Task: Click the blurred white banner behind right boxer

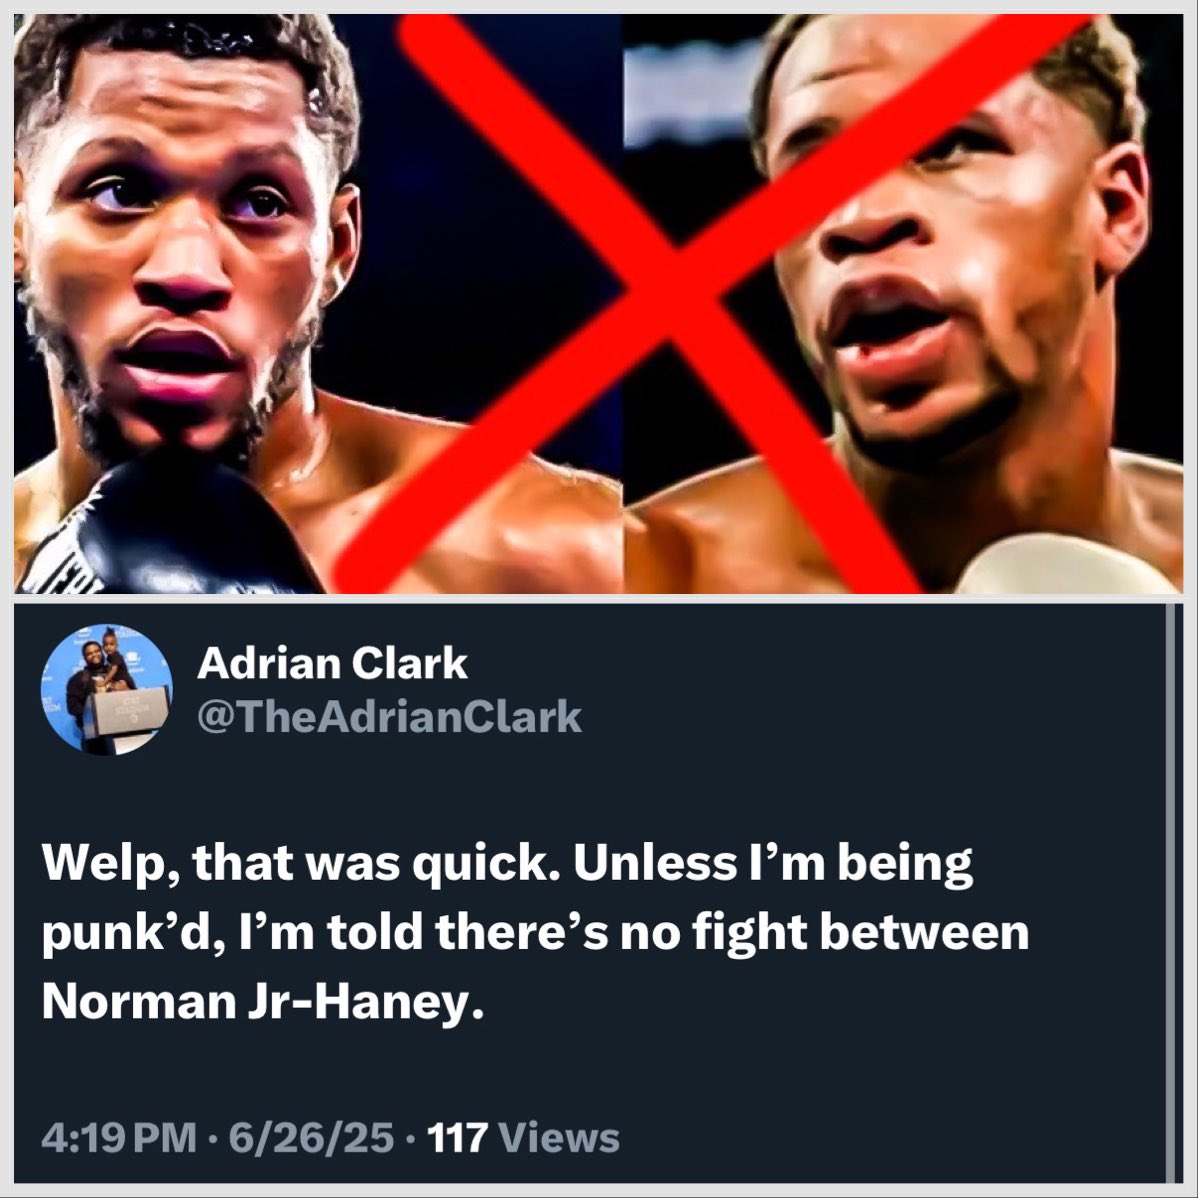Action: pos(688,96)
